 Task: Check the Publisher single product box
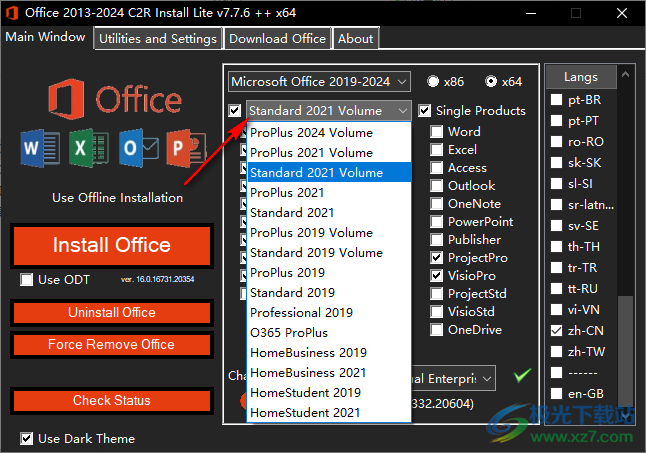pyautogui.click(x=436, y=239)
